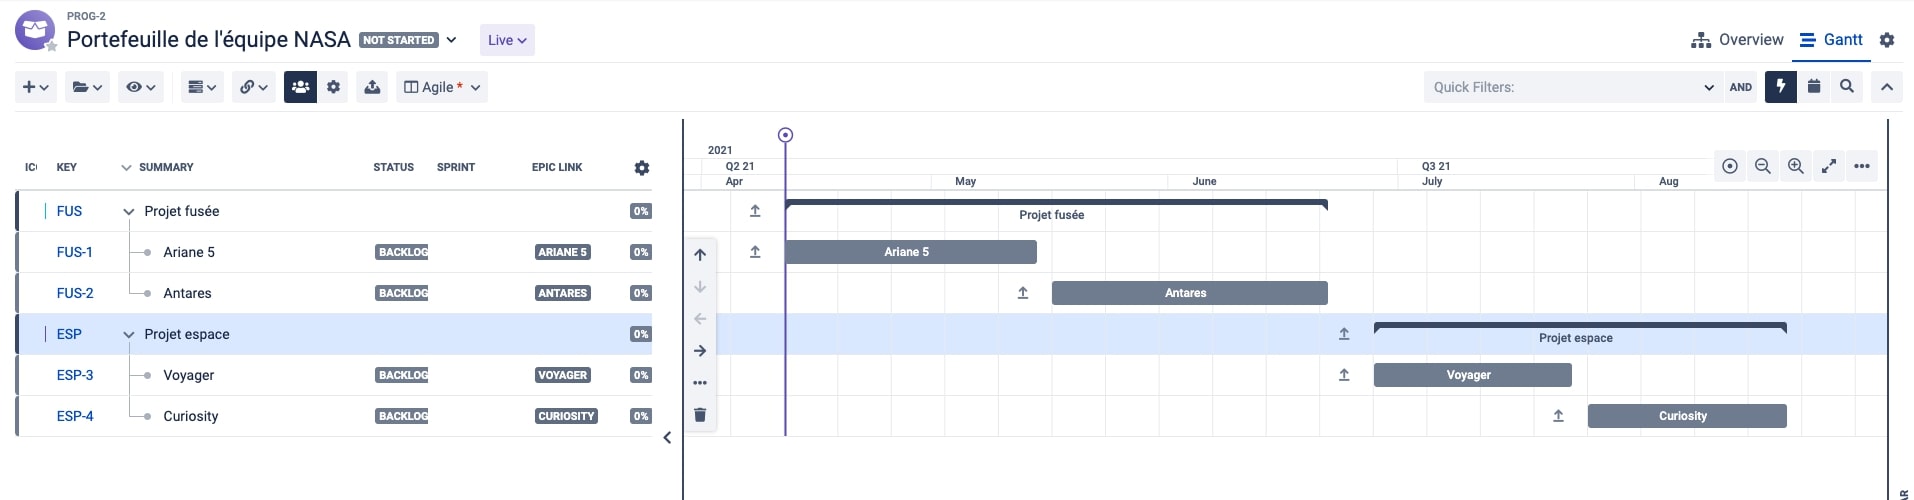
Task: Click the export upload icon in toolbar
Action: [372, 87]
